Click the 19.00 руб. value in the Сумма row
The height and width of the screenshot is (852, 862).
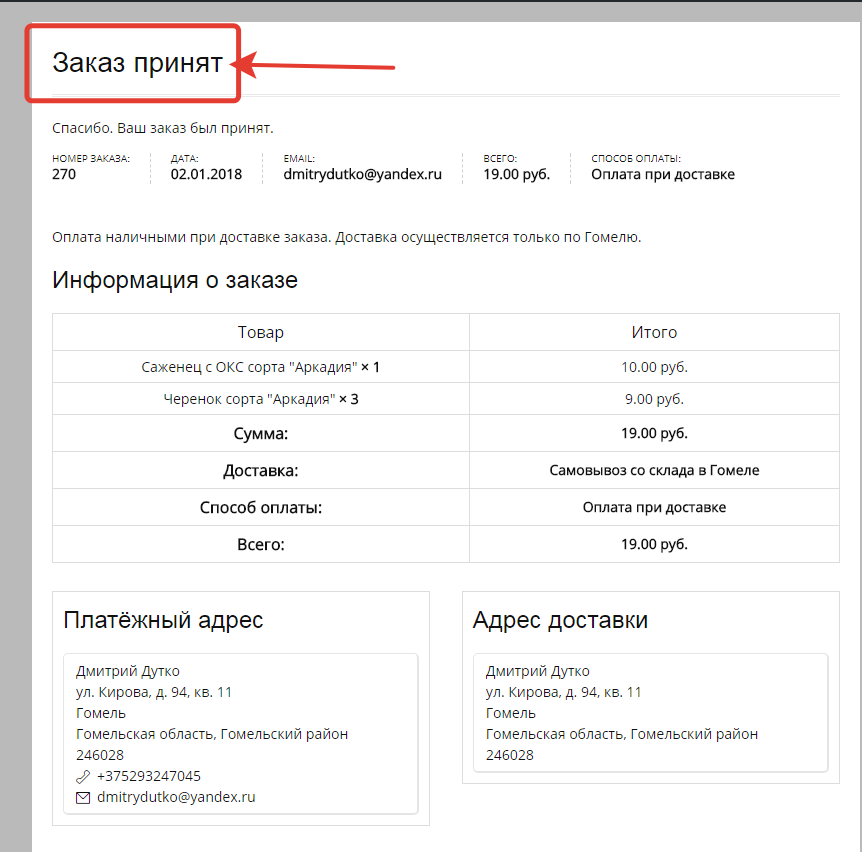654,434
